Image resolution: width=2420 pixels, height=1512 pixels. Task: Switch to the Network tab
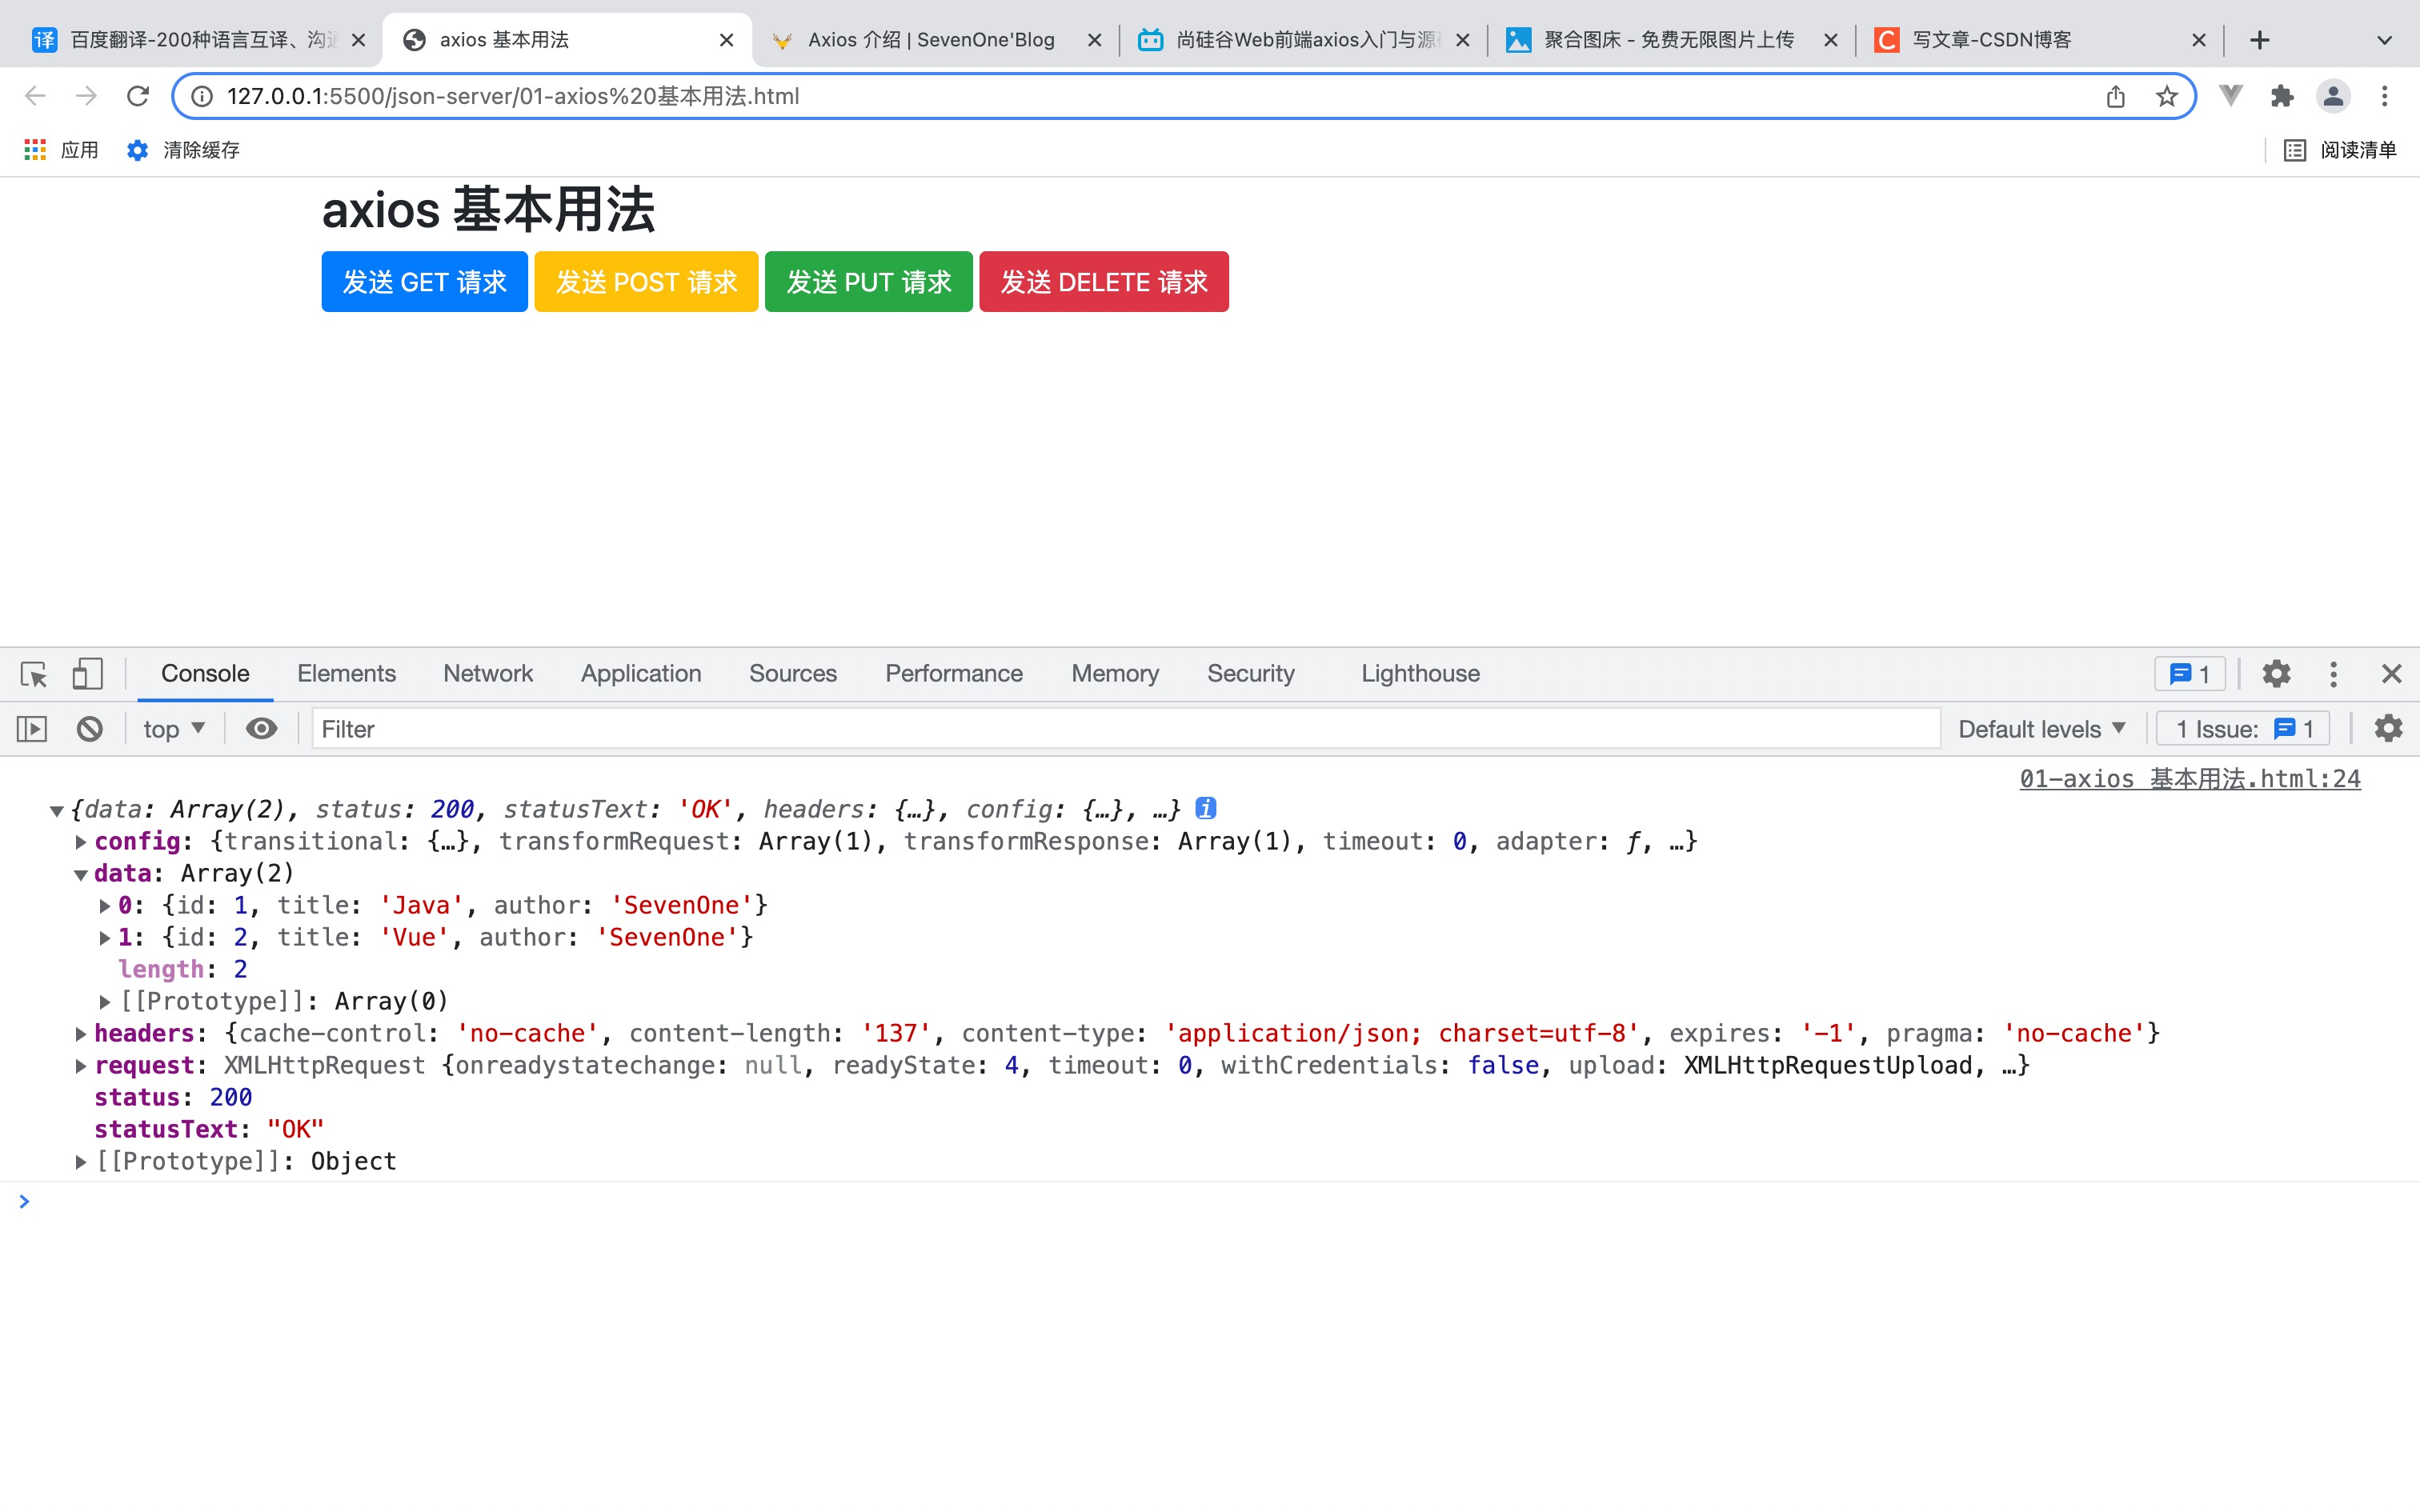pos(488,674)
